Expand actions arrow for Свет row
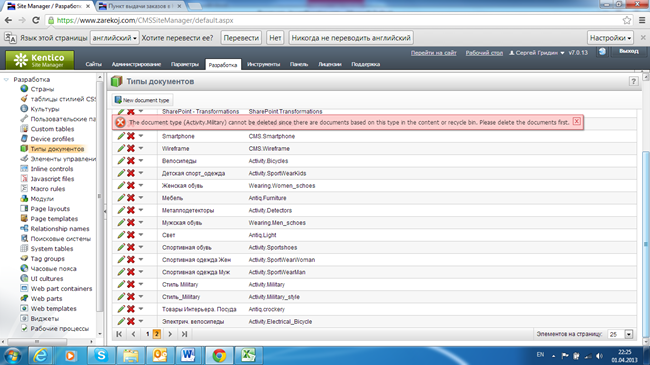Screen dimensions: 650x365 pyautogui.click(x=141, y=235)
